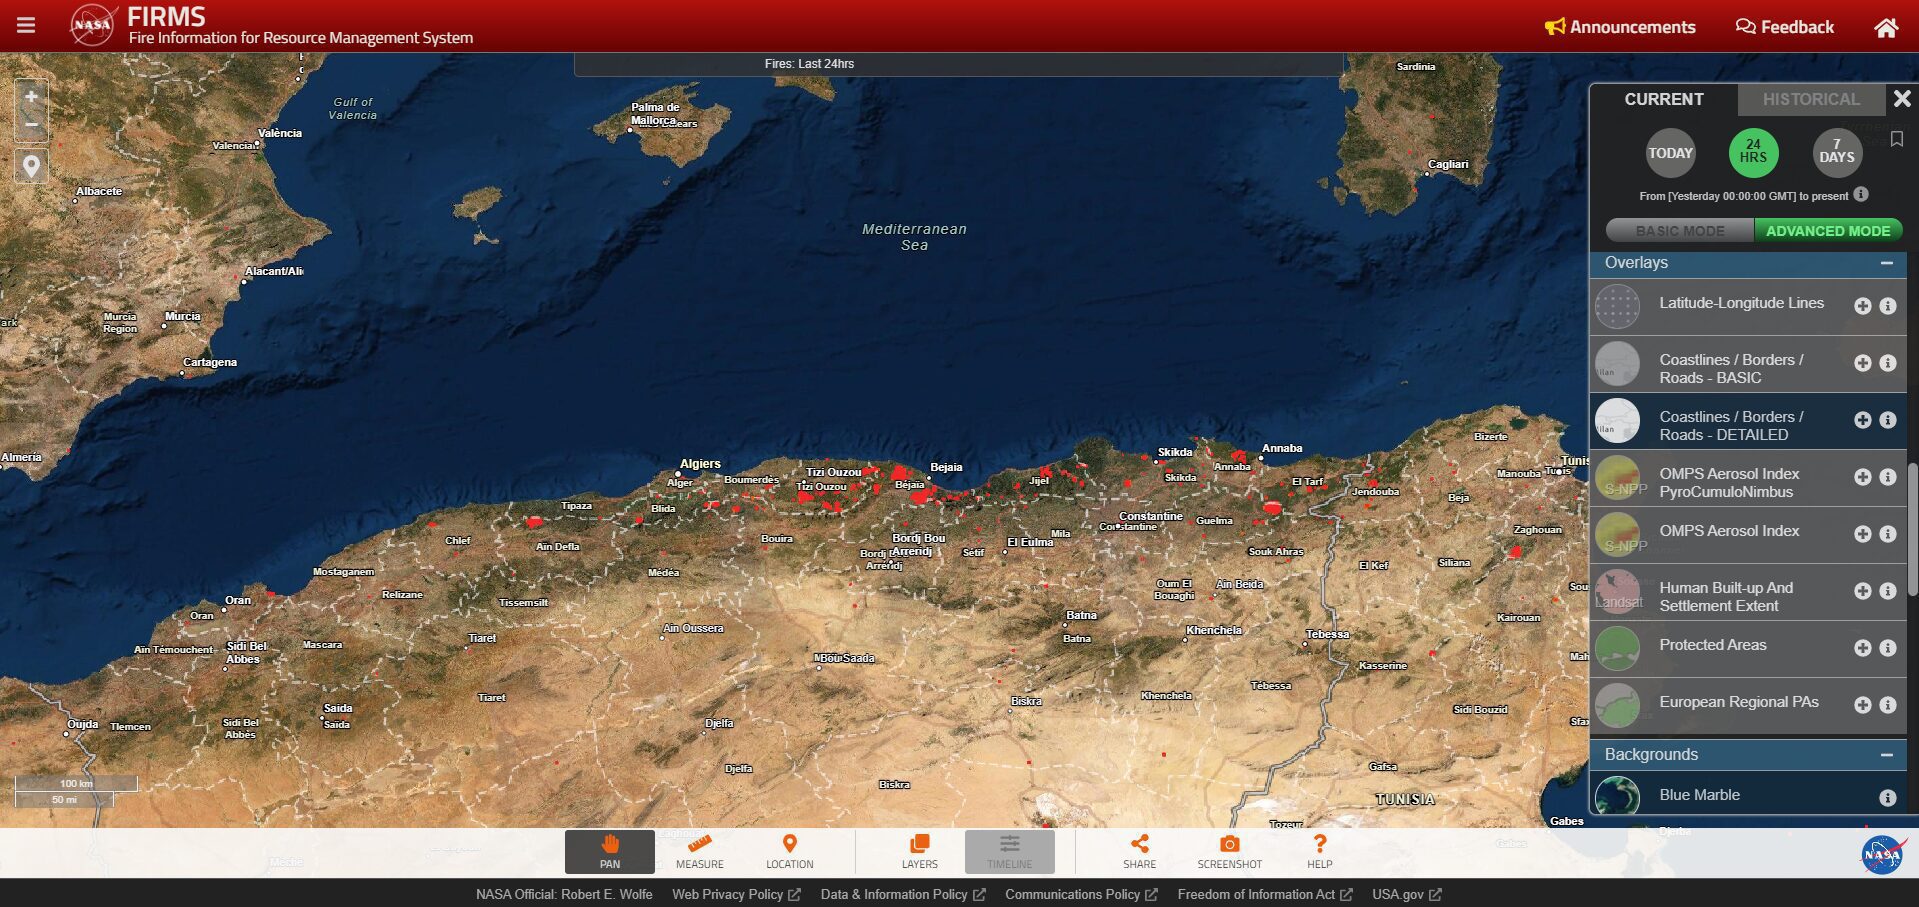Open the Web Privacy Policy link
This screenshot has width=1919, height=907.
pyautogui.click(x=735, y=894)
